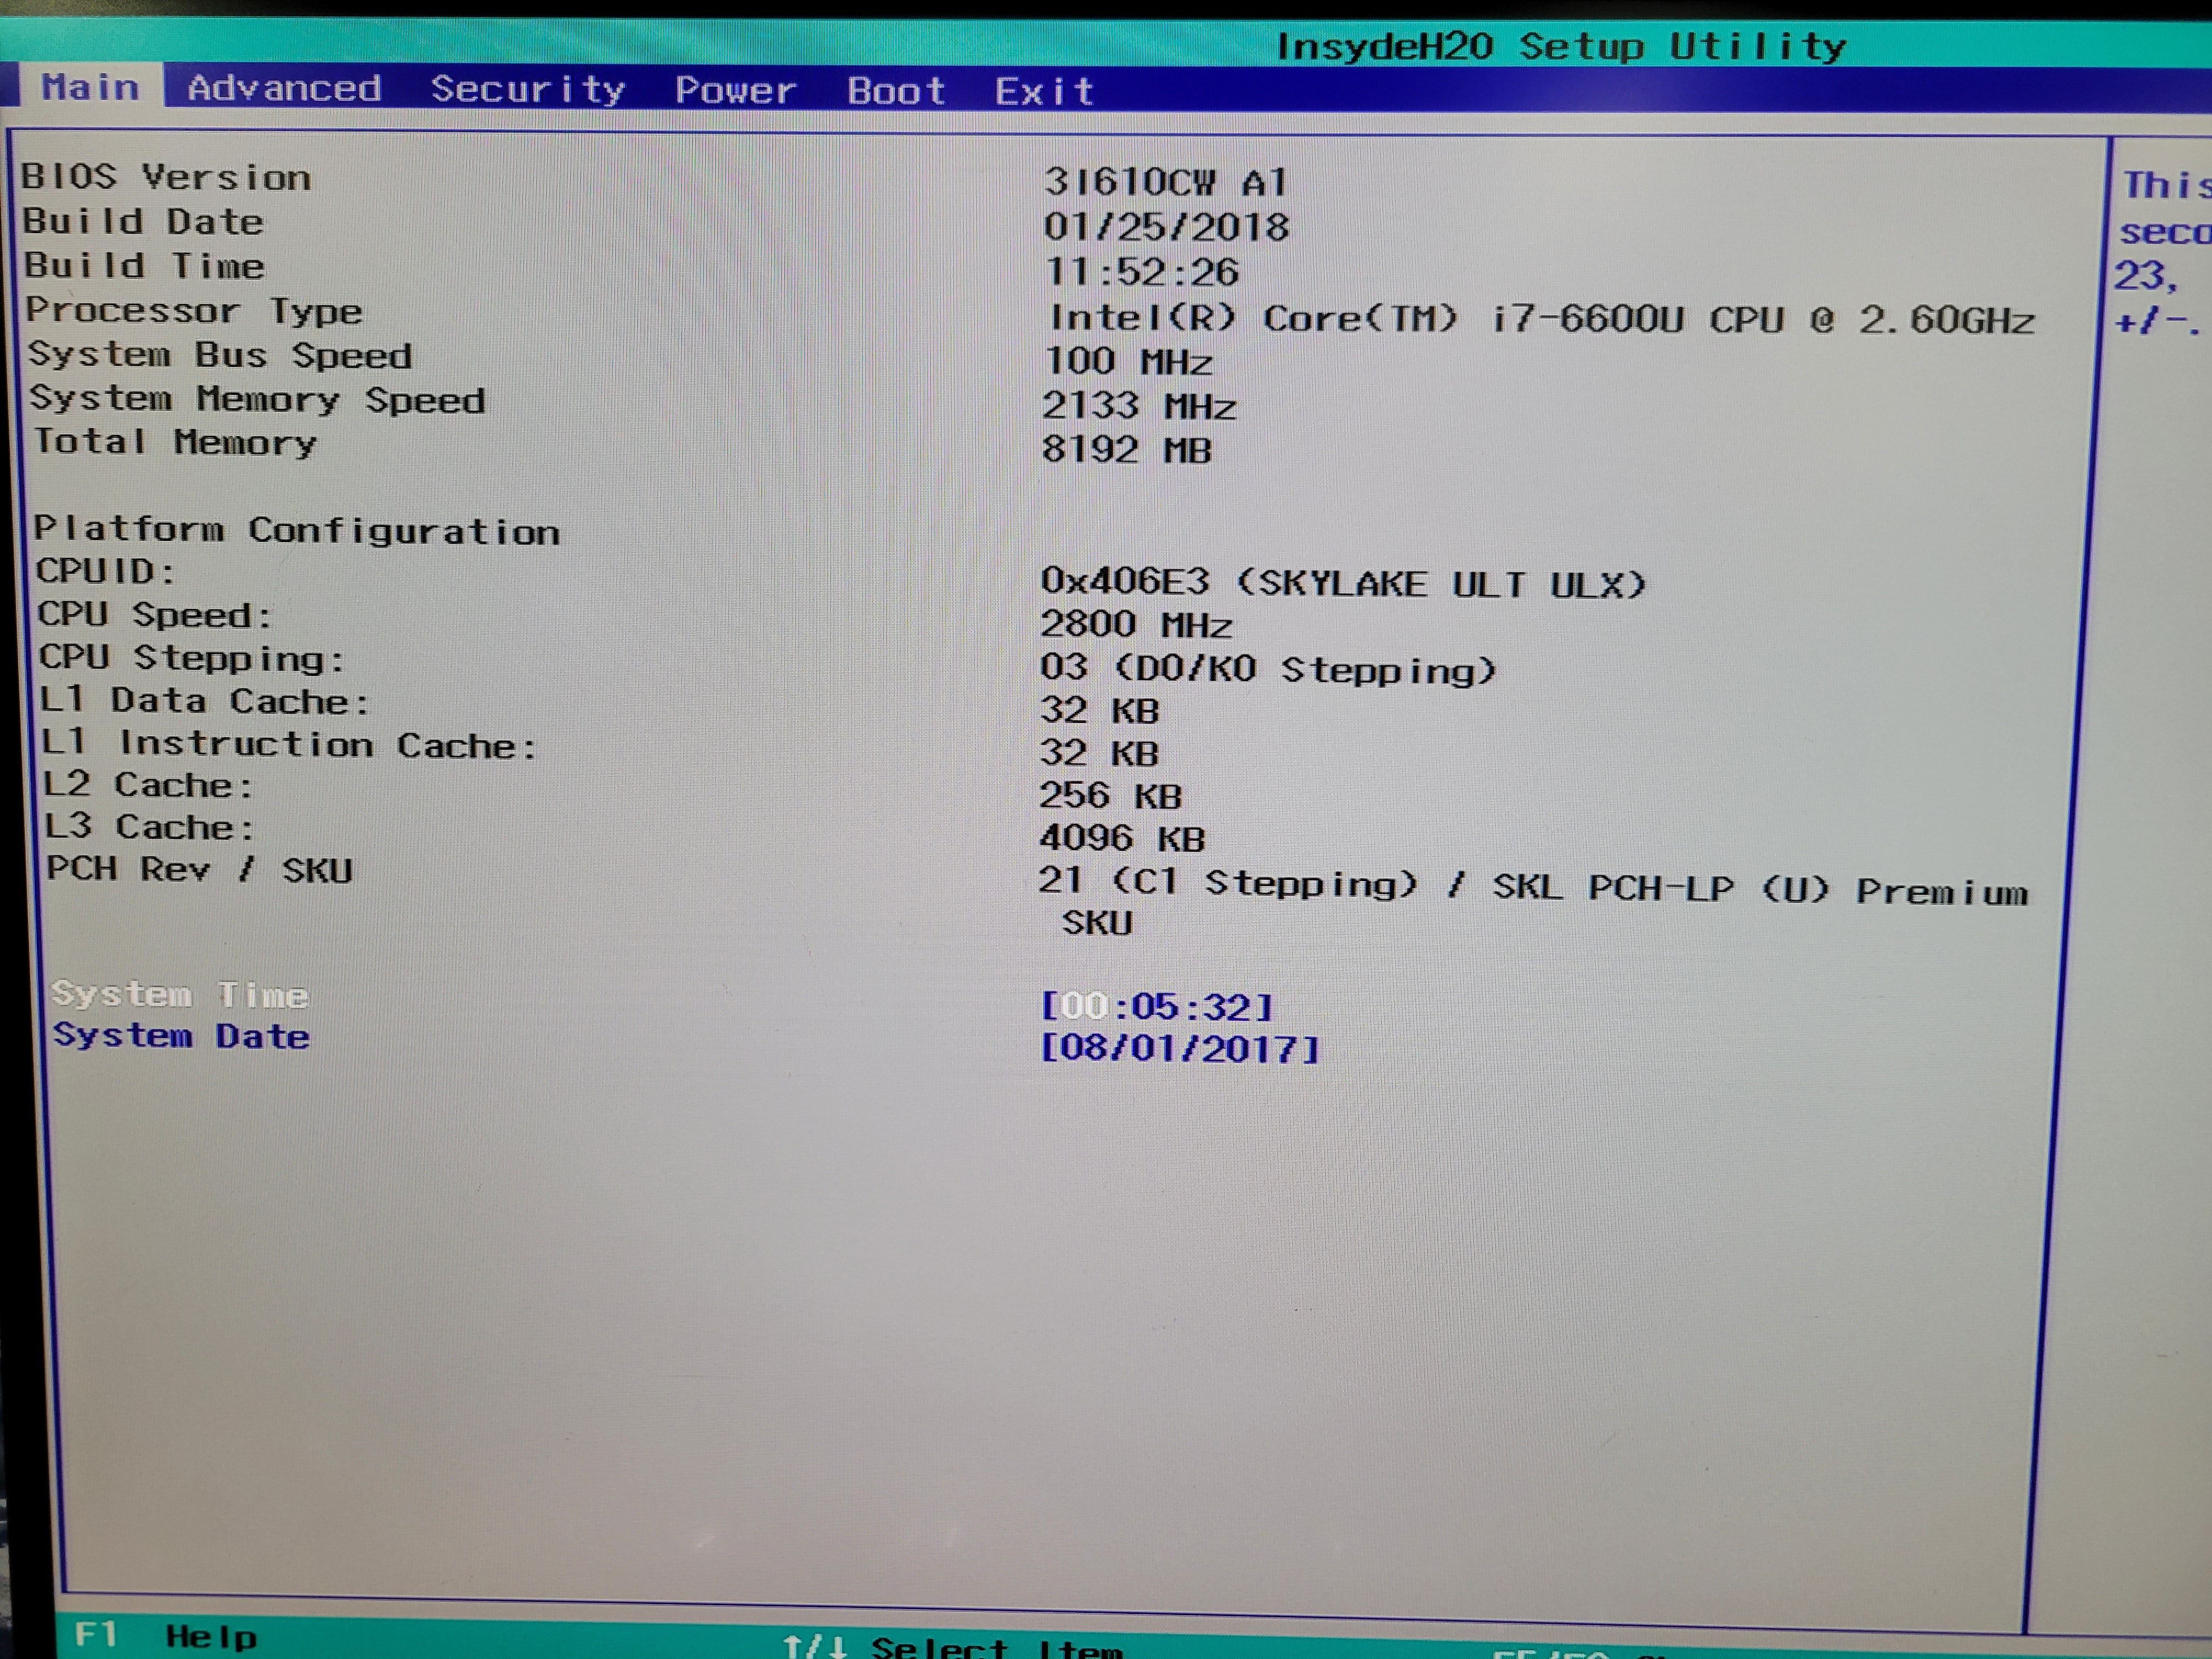Click the L1 Instruction Cache label
The height and width of the screenshot is (1659, 2212).
click(x=290, y=744)
